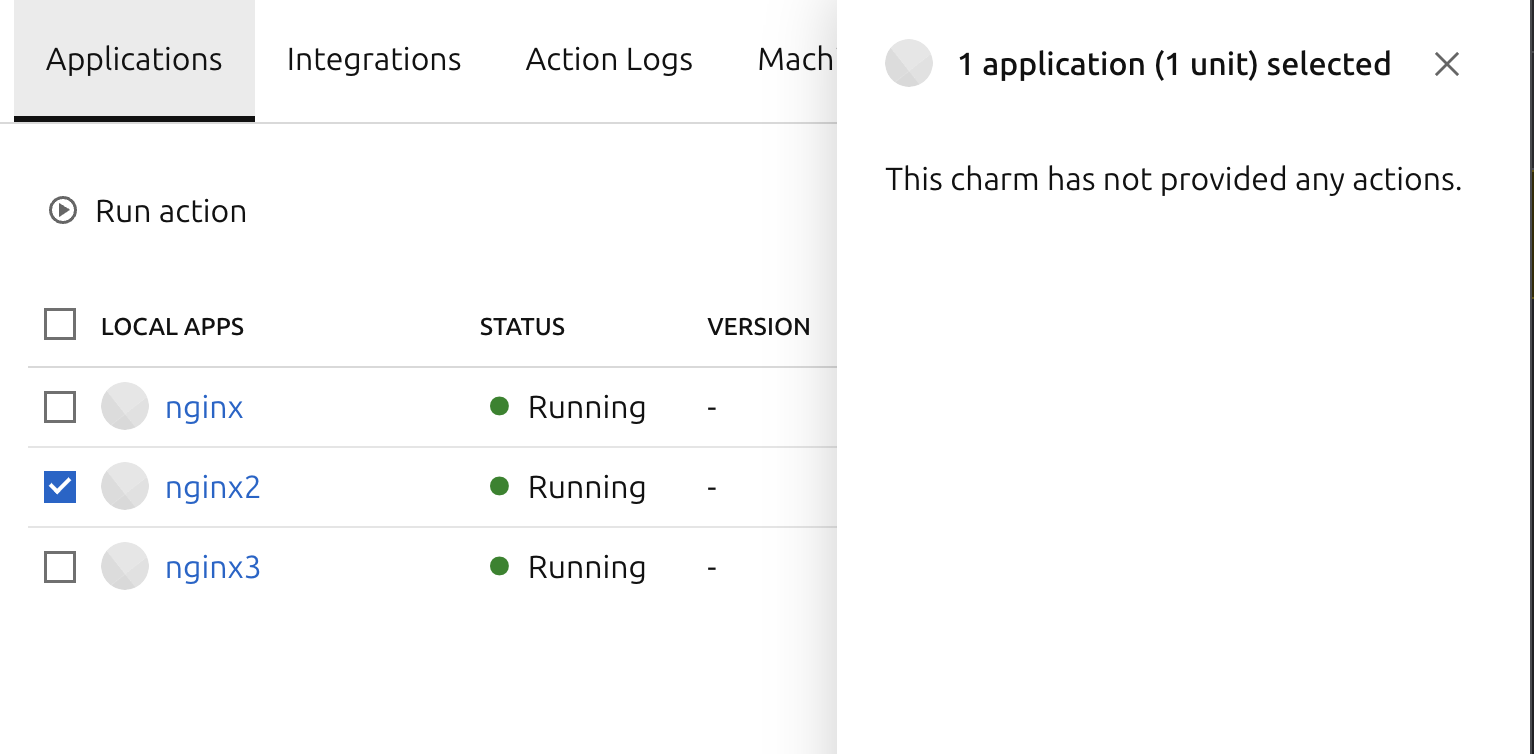This screenshot has height=754, width=1534.
Task: Select the Applications tab
Action: 133,59
